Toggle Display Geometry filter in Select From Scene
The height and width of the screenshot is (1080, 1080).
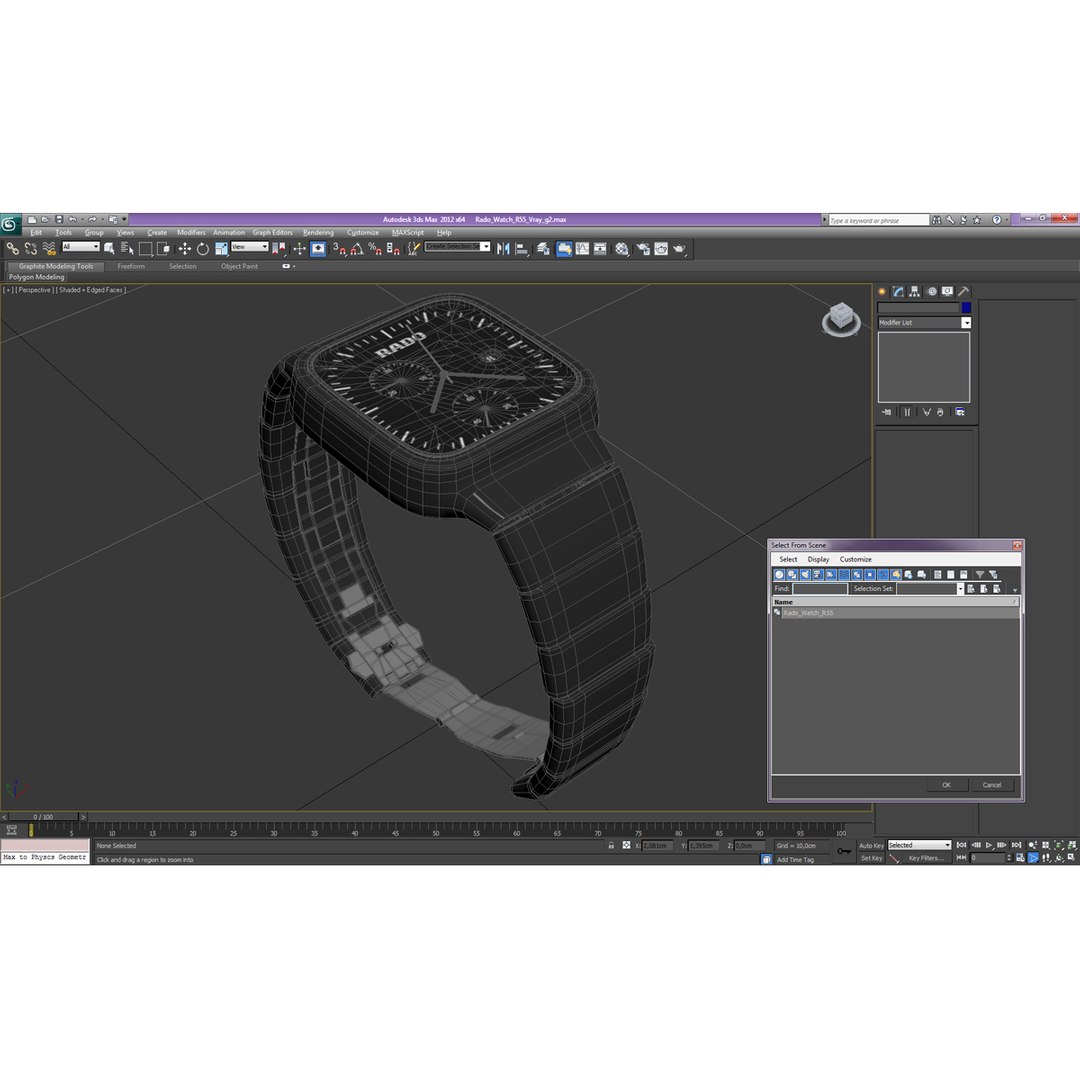click(x=779, y=574)
